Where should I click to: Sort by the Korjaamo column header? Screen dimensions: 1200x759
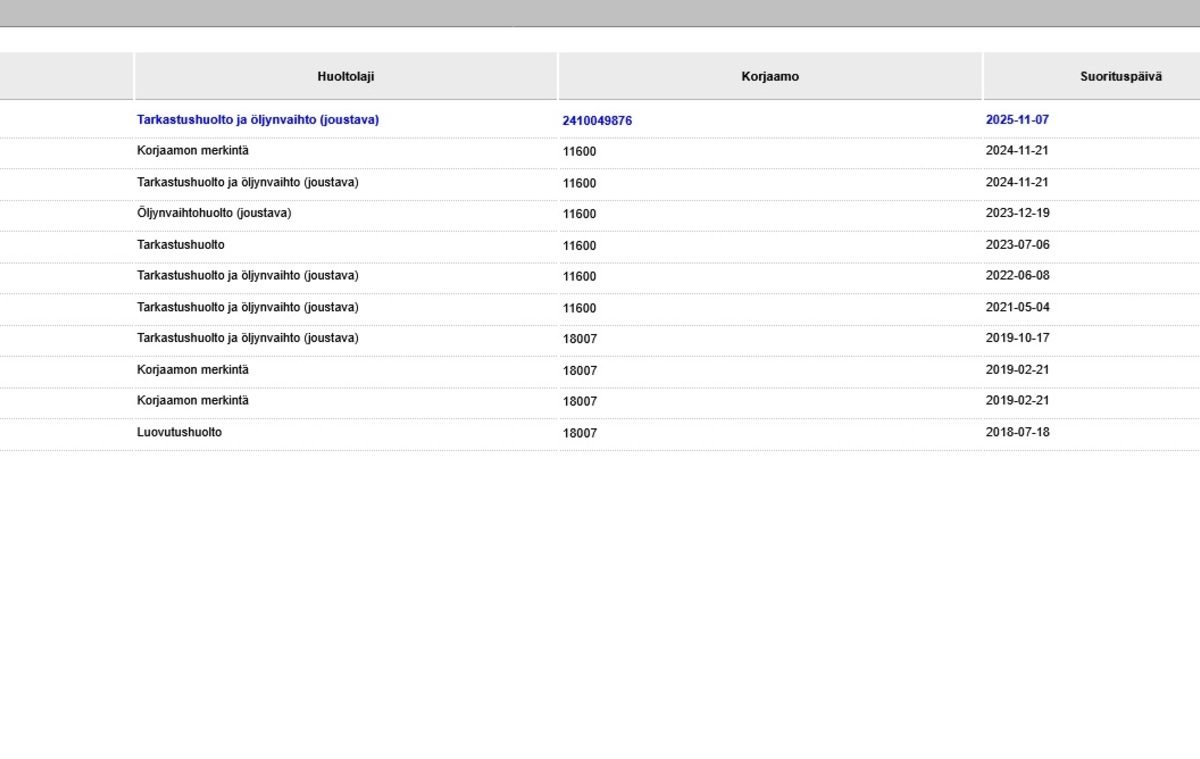pos(769,76)
